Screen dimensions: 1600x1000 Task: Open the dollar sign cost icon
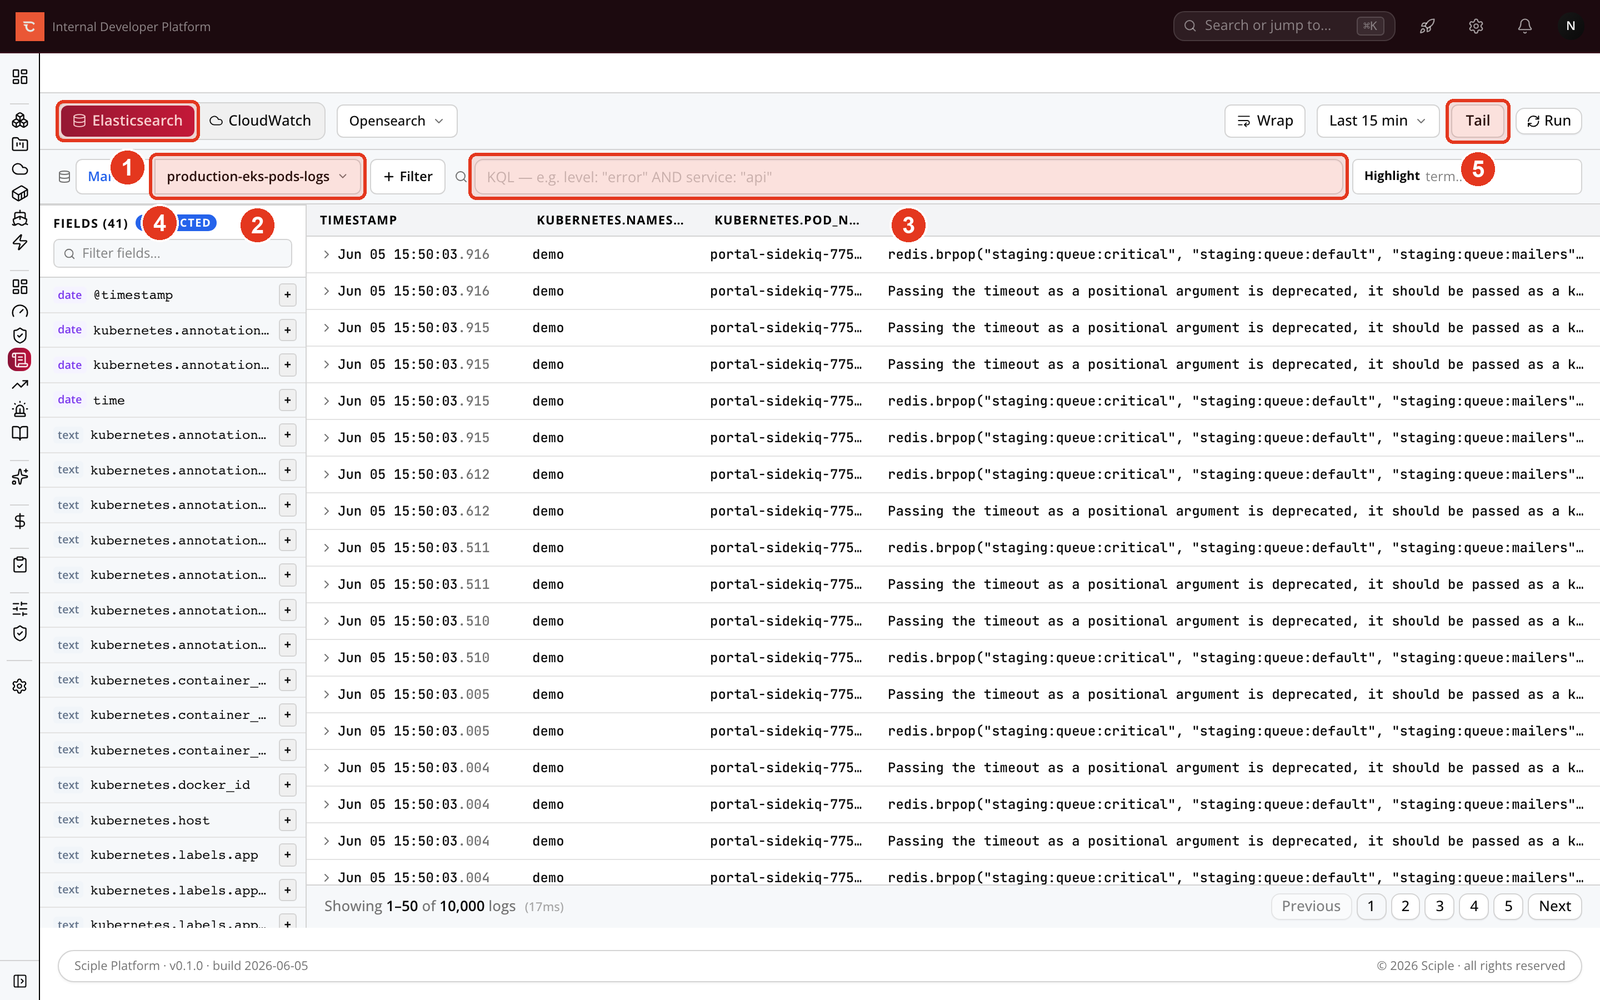(19, 521)
